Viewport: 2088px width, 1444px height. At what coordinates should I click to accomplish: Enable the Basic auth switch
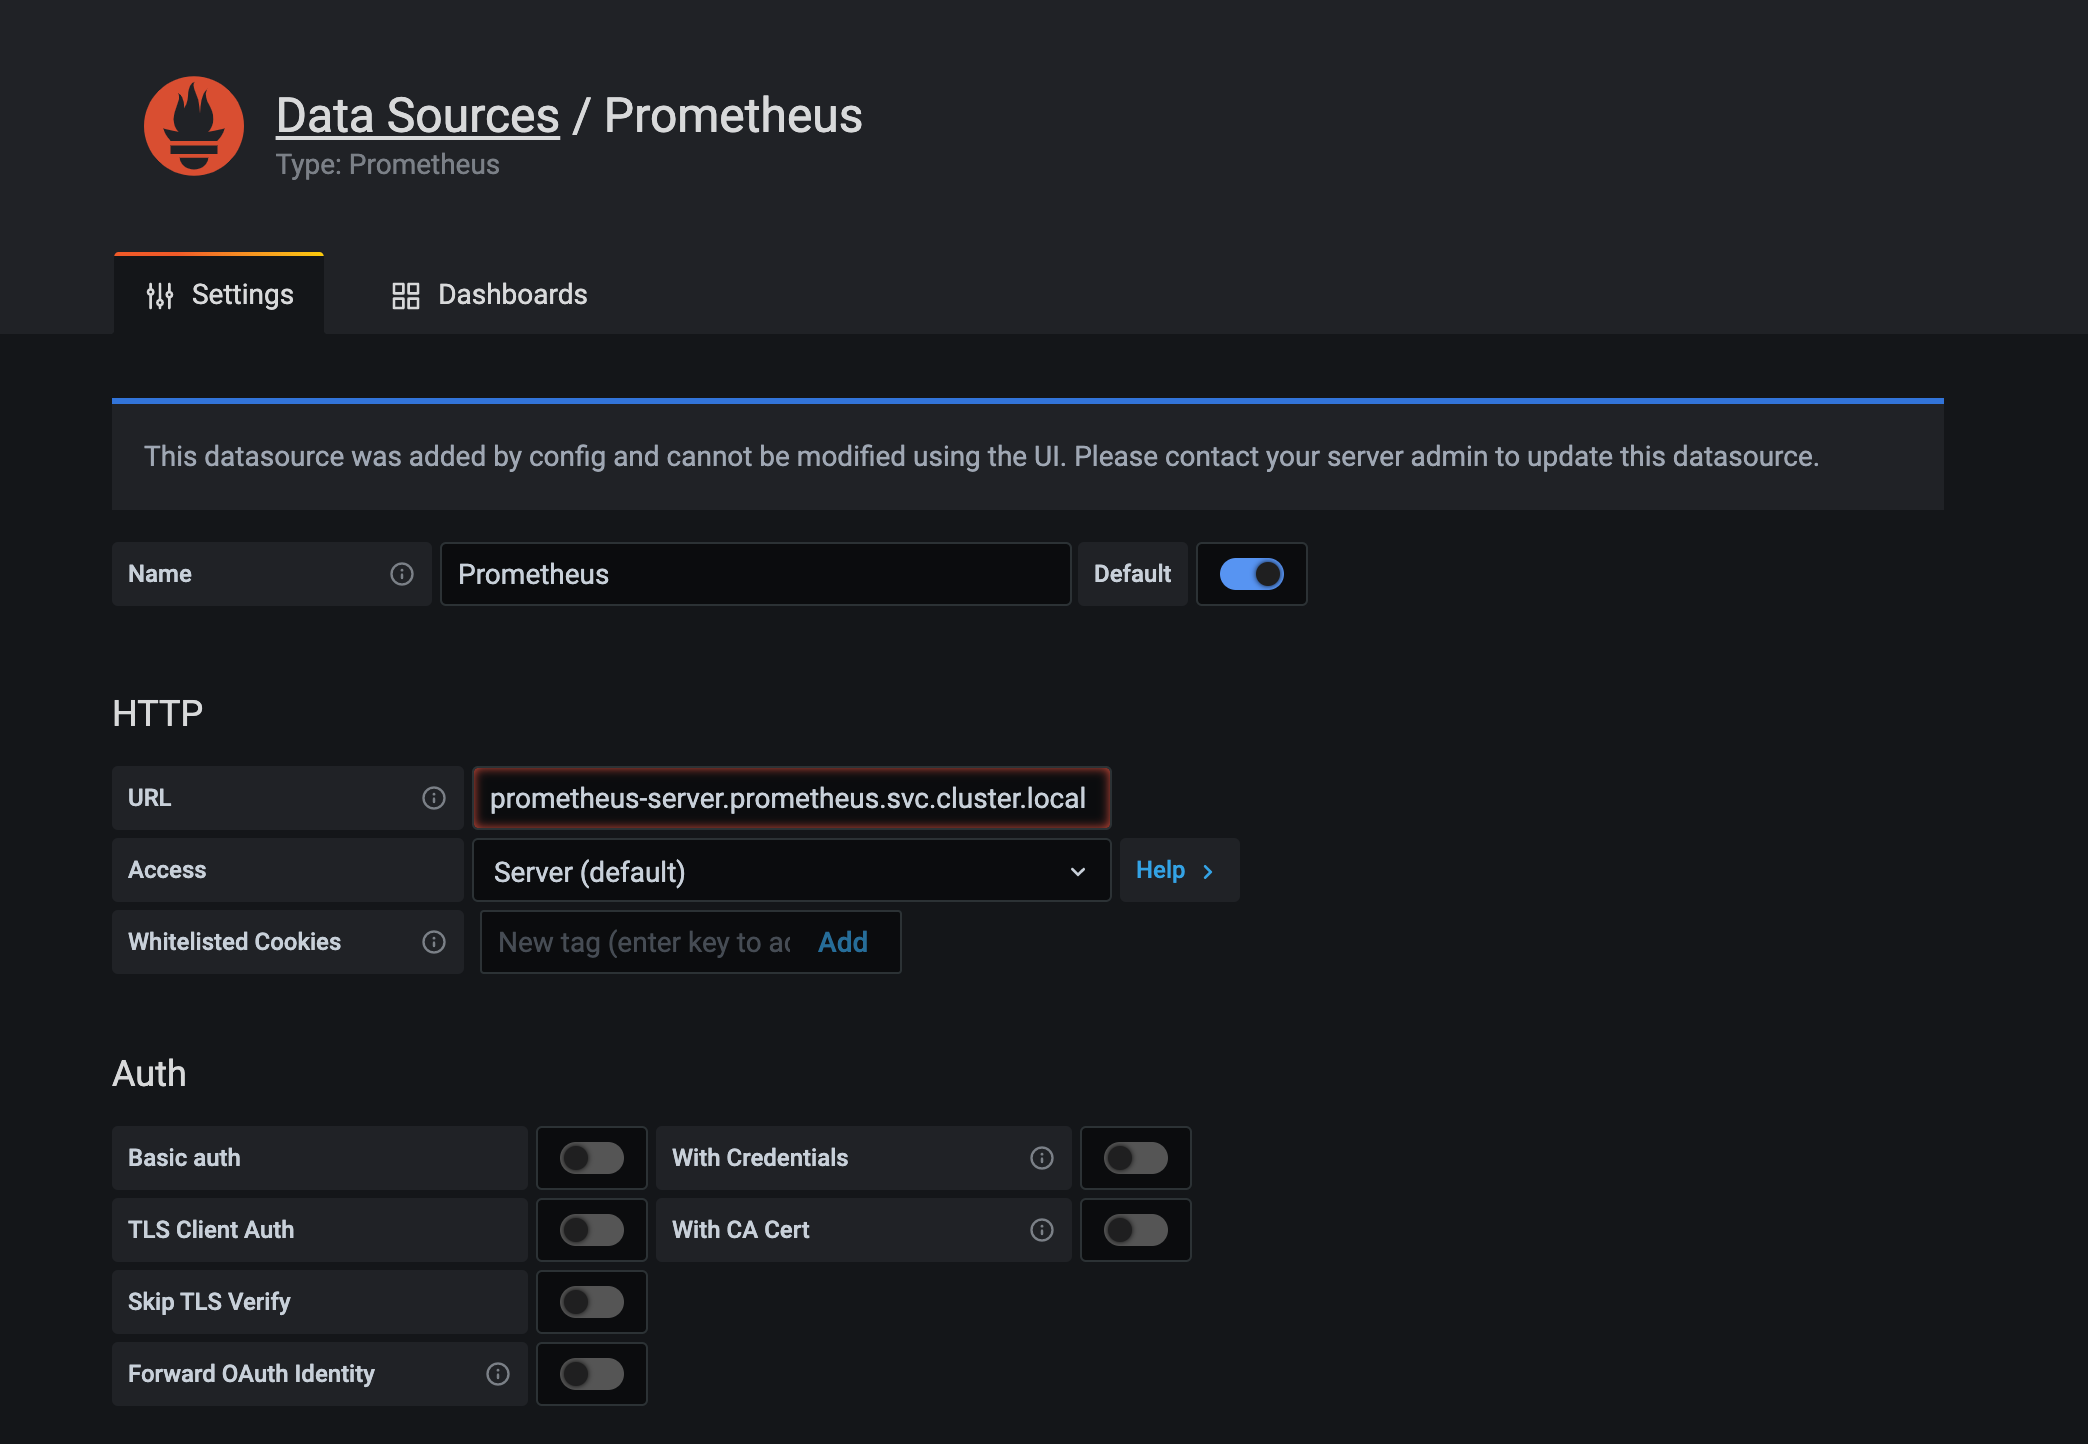[592, 1158]
